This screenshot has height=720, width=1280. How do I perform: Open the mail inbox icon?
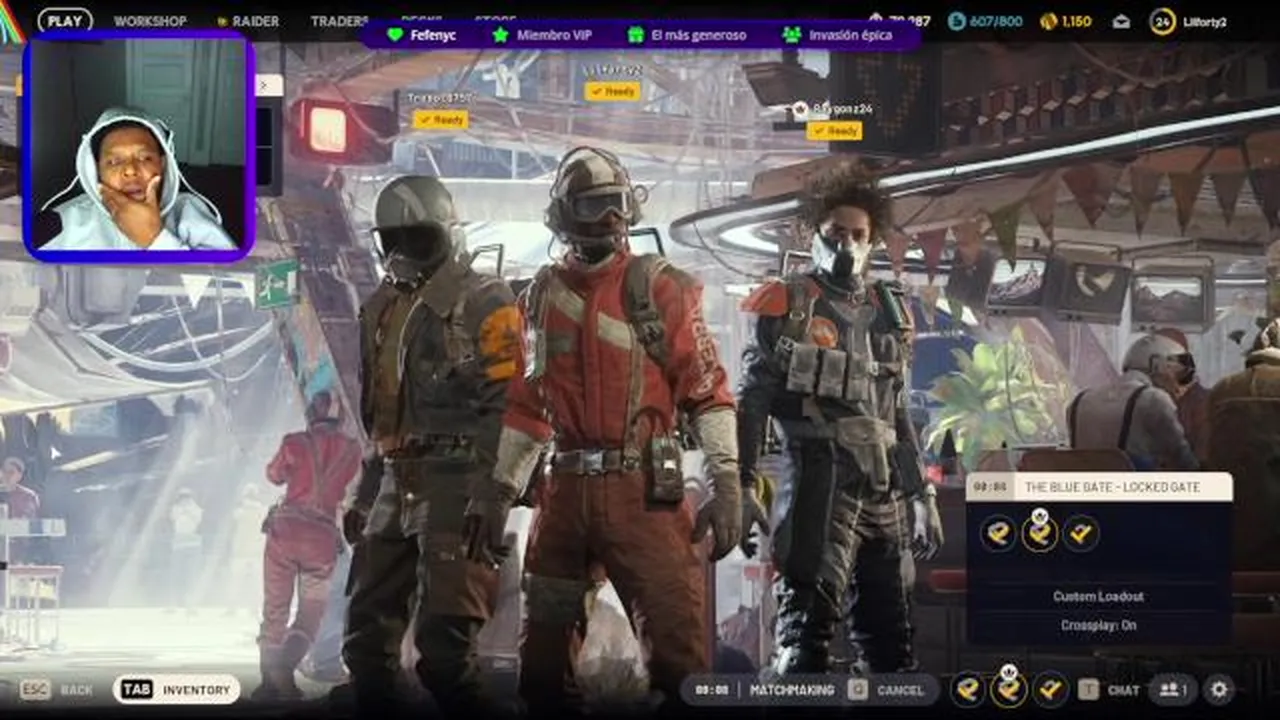coord(1121,21)
